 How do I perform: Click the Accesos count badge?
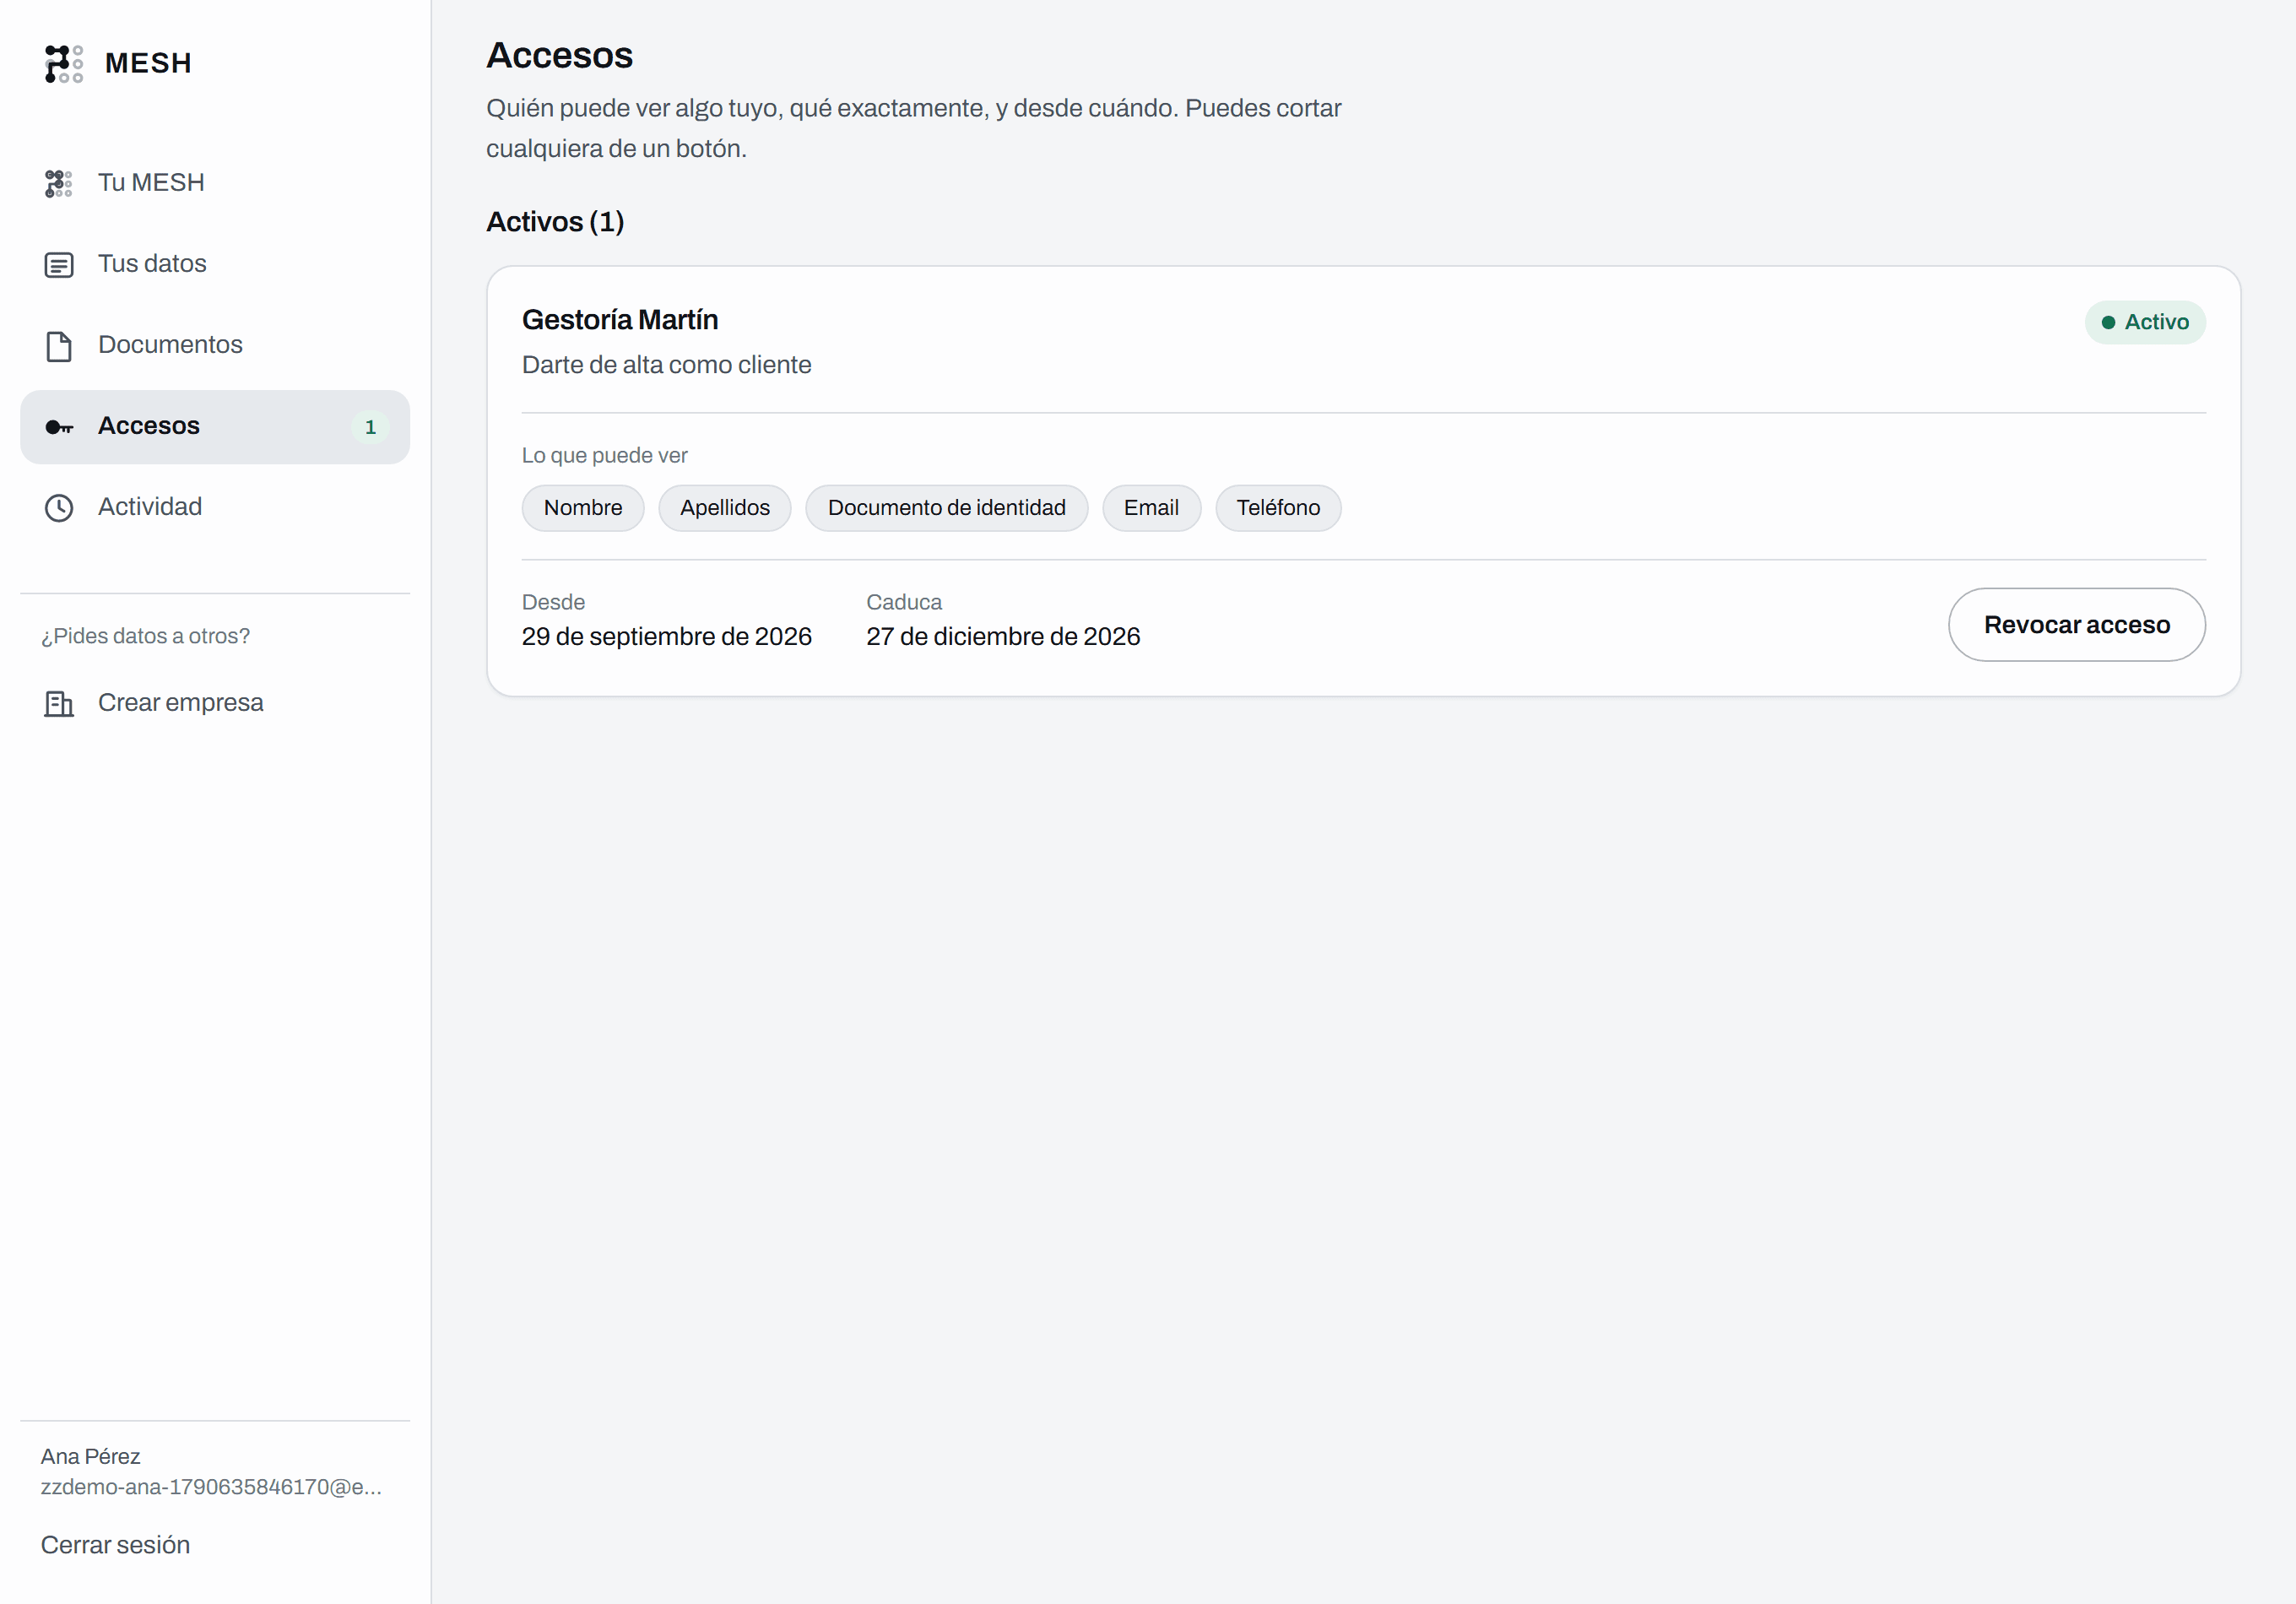click(x=370, y=427)
